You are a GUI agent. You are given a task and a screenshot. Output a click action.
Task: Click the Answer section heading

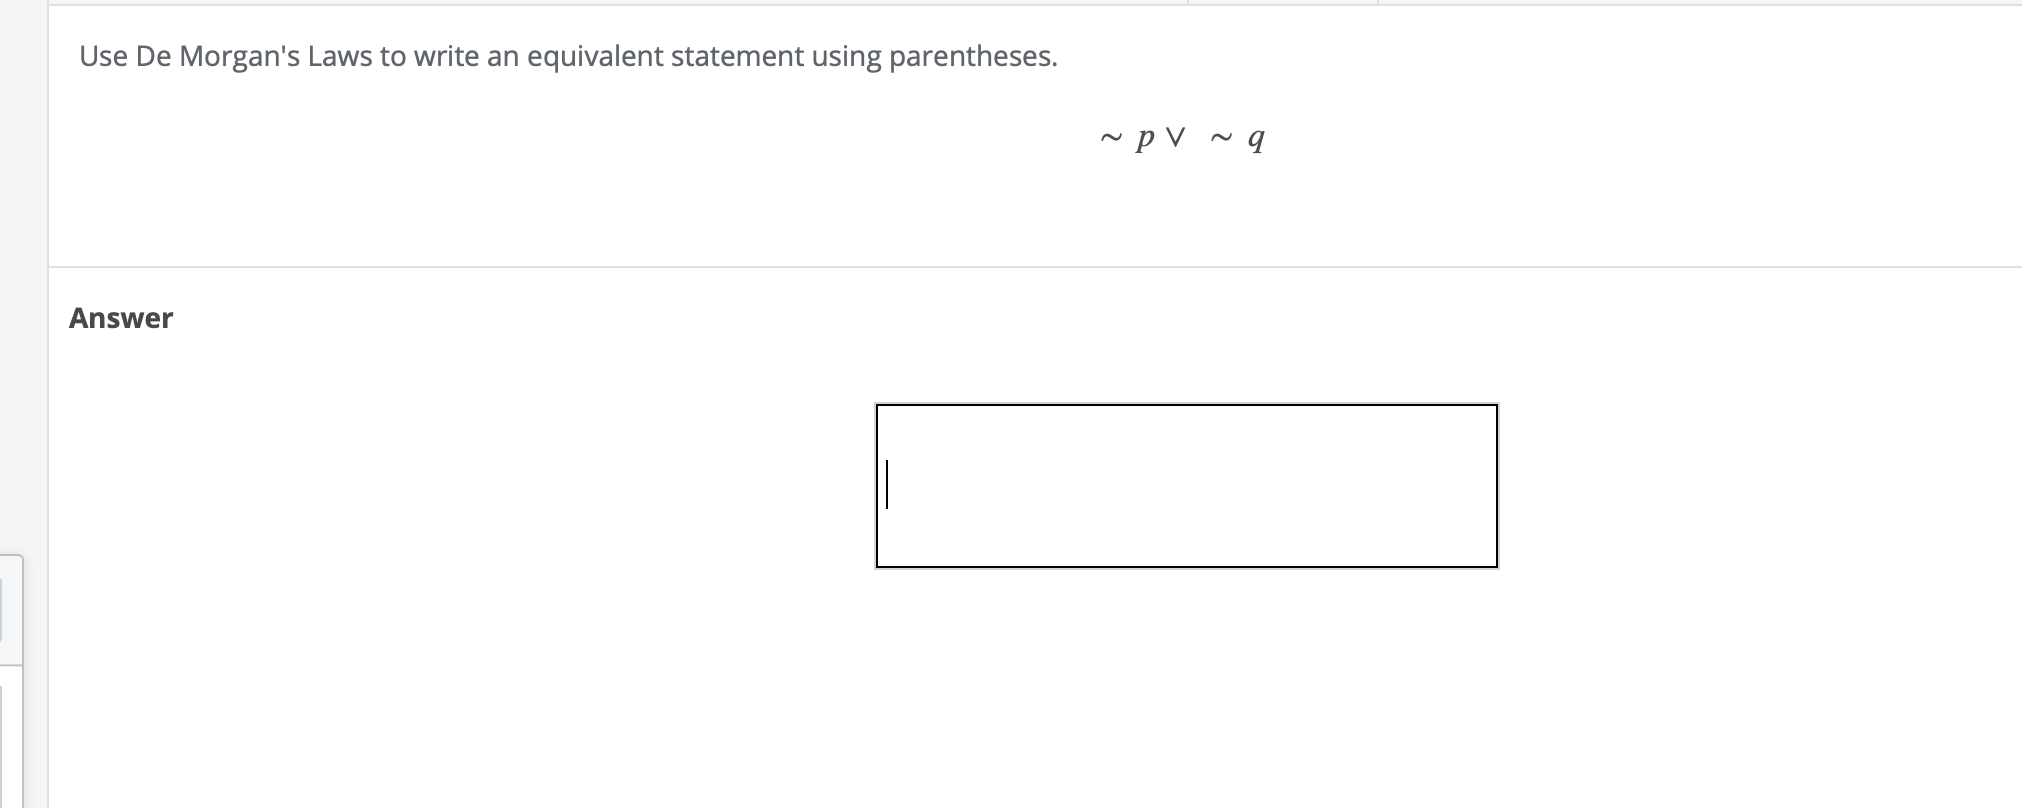pos(120,318)
